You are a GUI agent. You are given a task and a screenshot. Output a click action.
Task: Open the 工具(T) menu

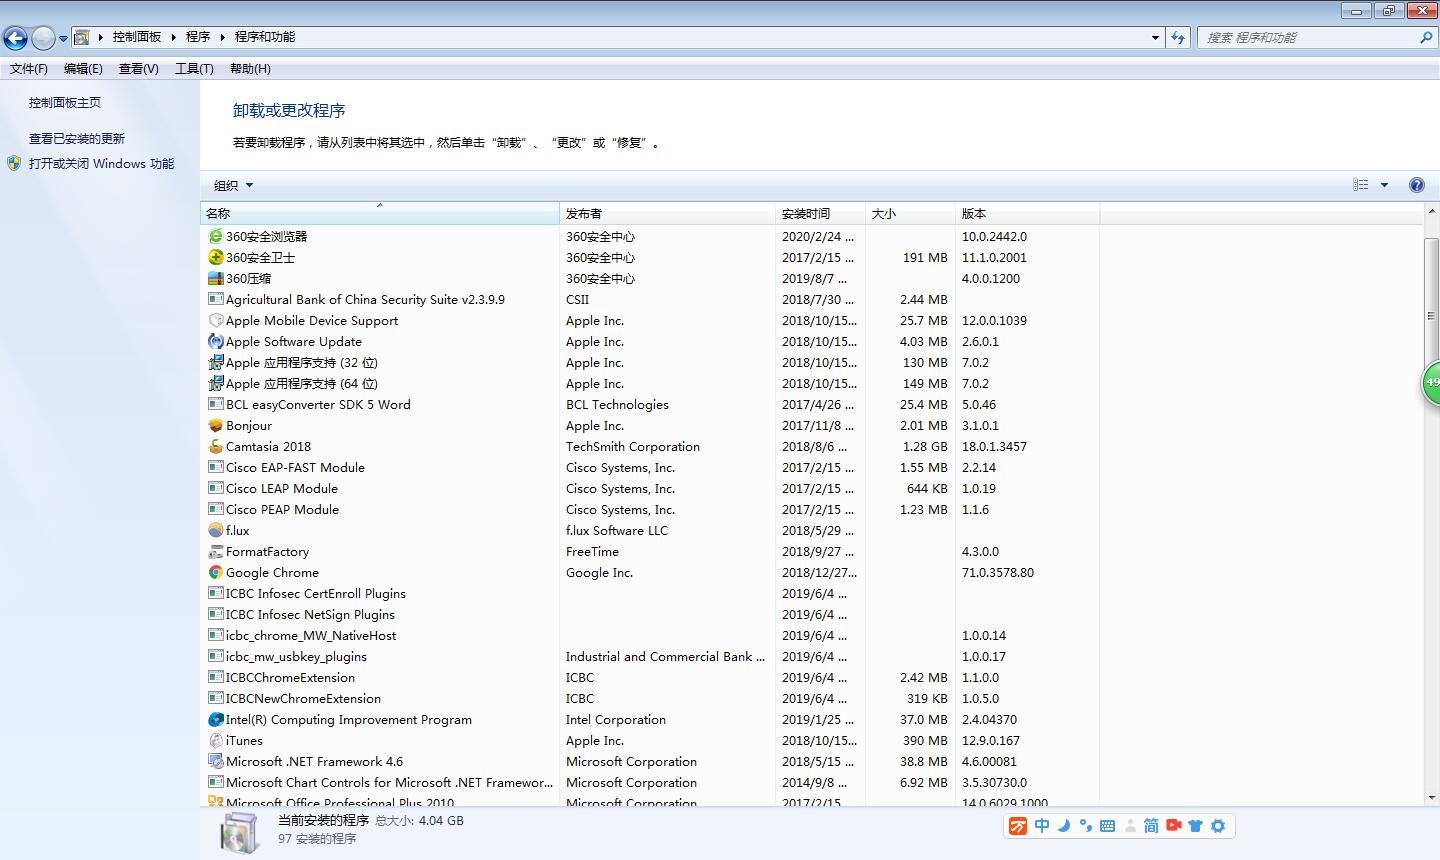point(194,69)
